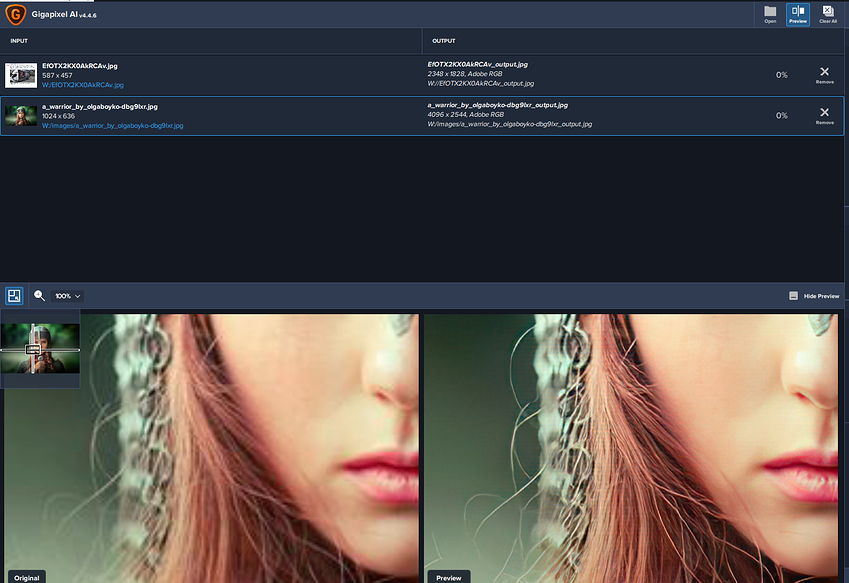Open the W:/EfOTX2KX0AkRCAv.jpg path link
849x583 pixels.
tap(83, 85)
